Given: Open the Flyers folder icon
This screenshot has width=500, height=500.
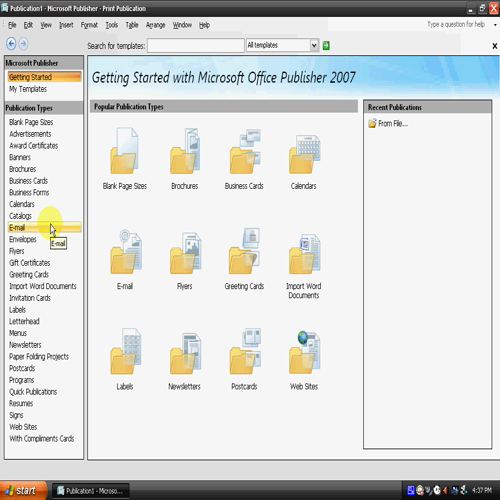Looking at the screenshot, I should click(x=185, y=253).
